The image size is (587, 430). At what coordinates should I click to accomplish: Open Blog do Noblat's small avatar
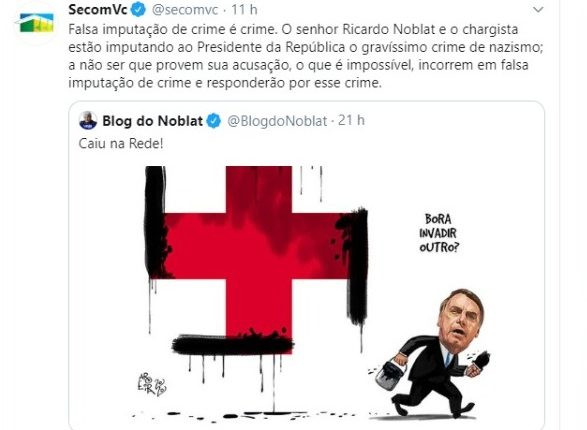tap(88, 121)
